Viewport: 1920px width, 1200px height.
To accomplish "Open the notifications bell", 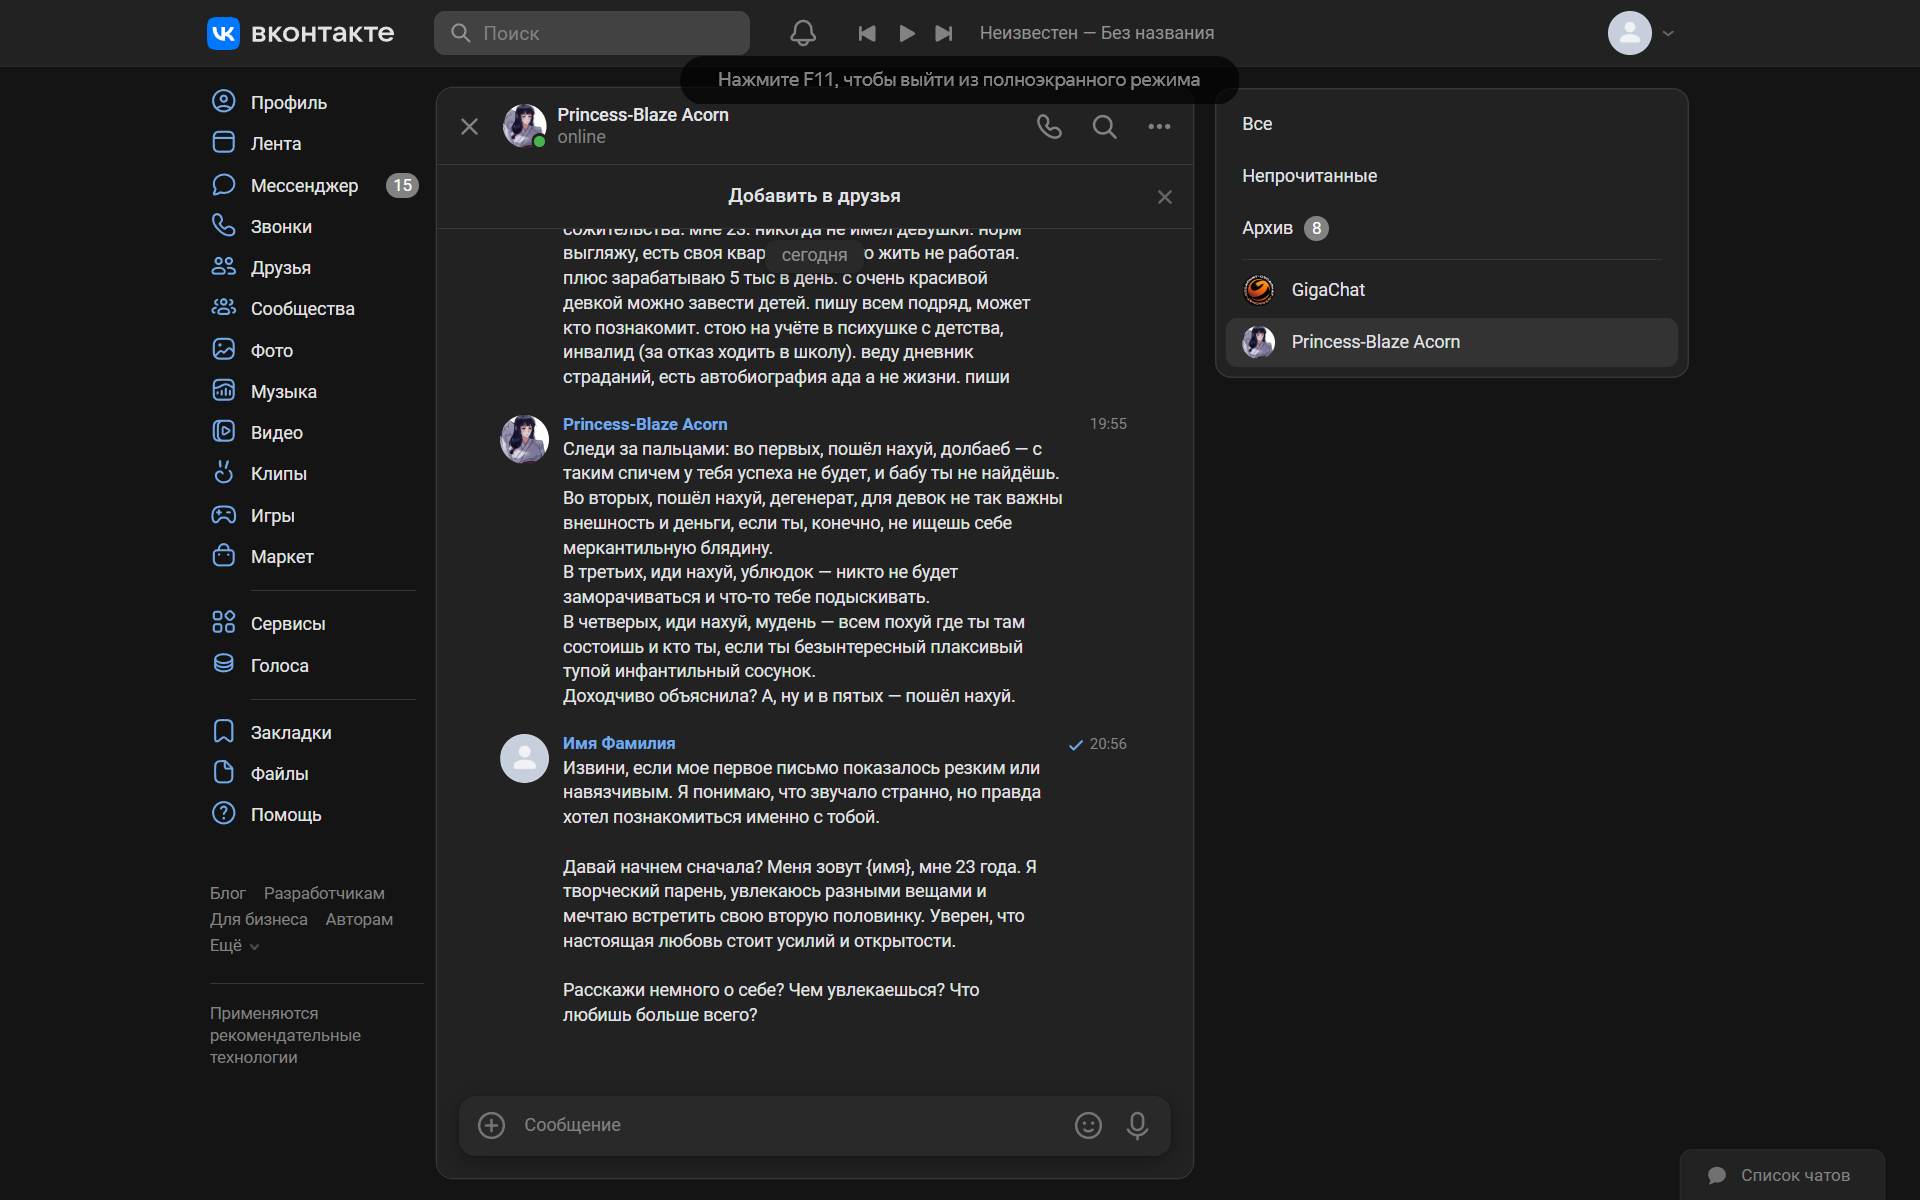I will tap(802, 33).
